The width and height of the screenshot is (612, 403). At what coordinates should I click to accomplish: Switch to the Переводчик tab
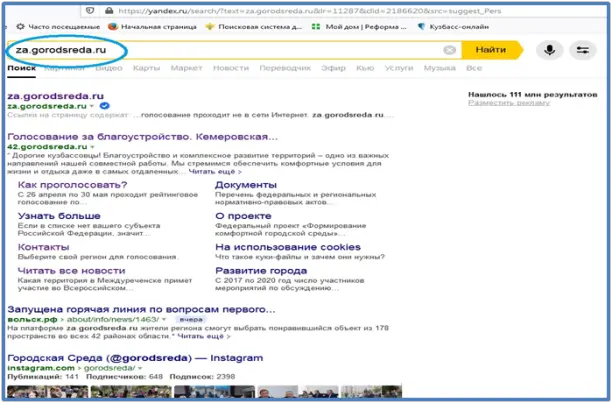(285, 68)
